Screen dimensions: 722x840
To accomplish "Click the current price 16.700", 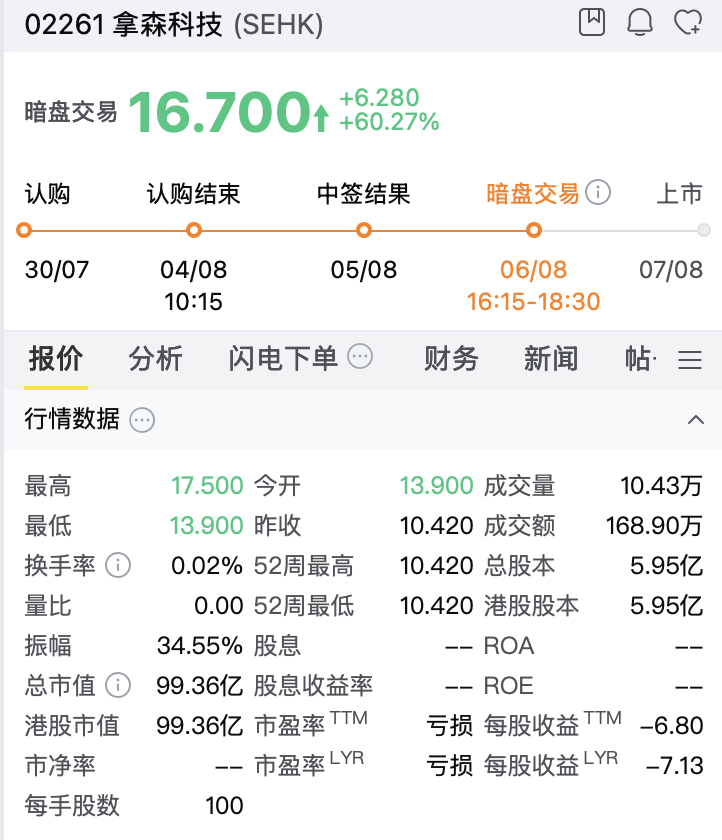I will pos(220,111).
